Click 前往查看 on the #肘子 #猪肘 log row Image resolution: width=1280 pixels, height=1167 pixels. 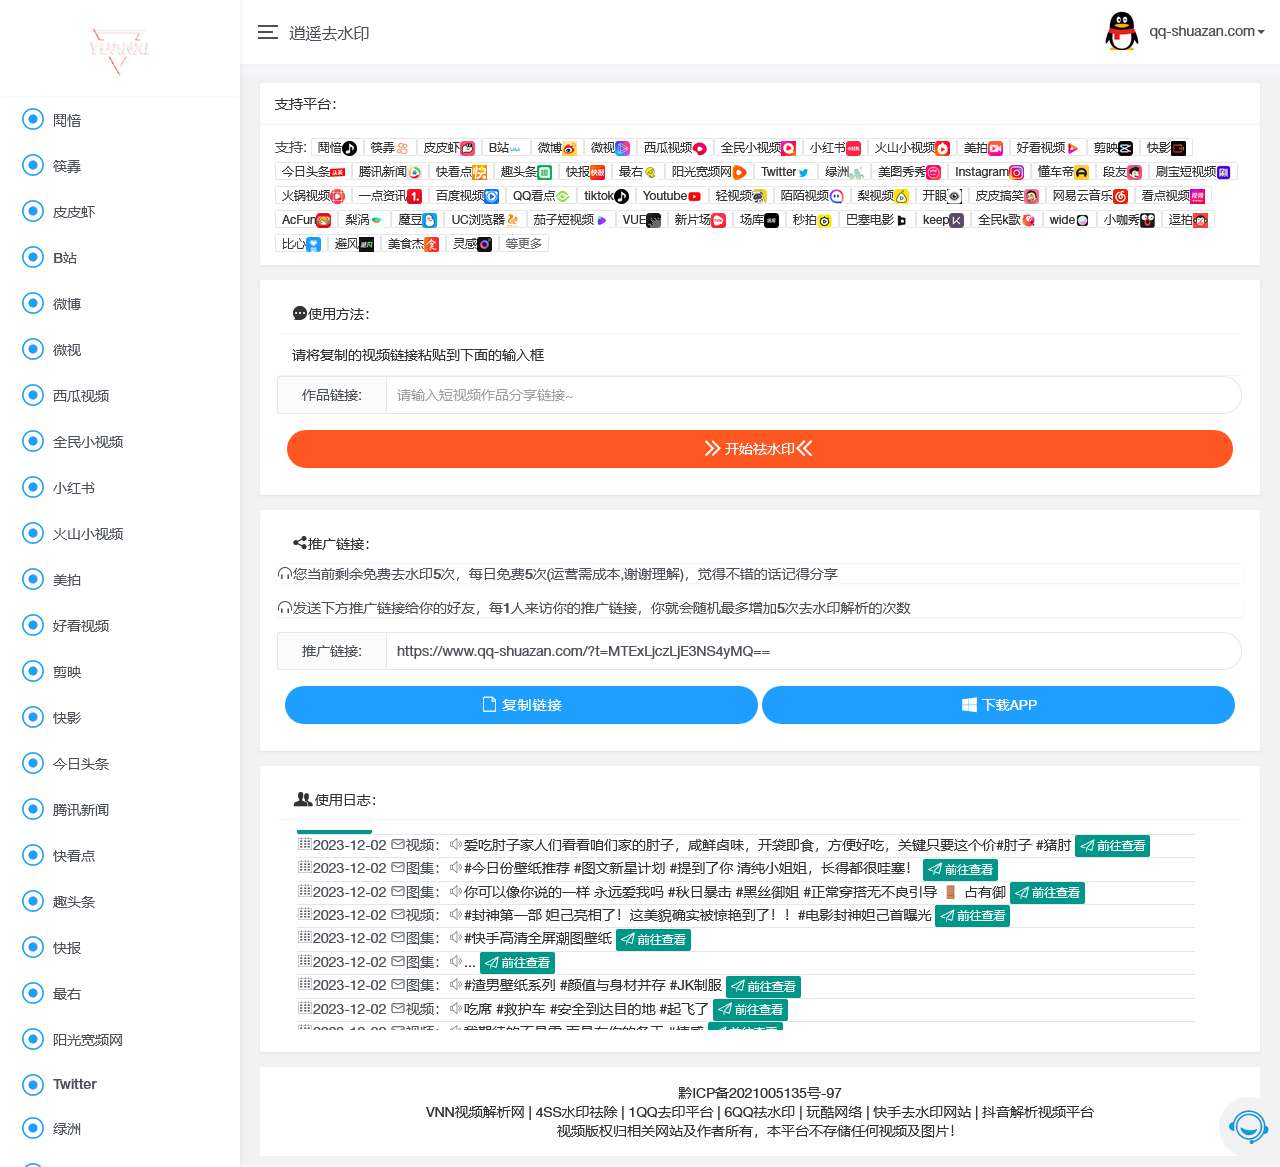click(x=1112, y=846)
